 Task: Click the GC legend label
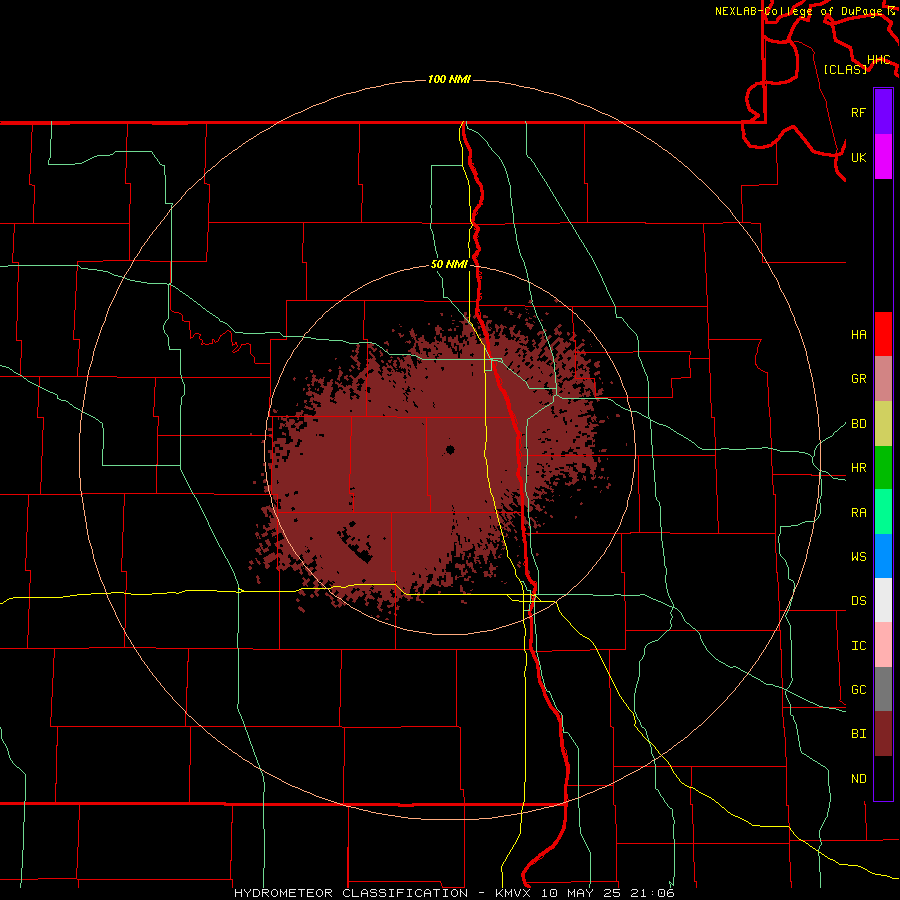click(858, 690)
